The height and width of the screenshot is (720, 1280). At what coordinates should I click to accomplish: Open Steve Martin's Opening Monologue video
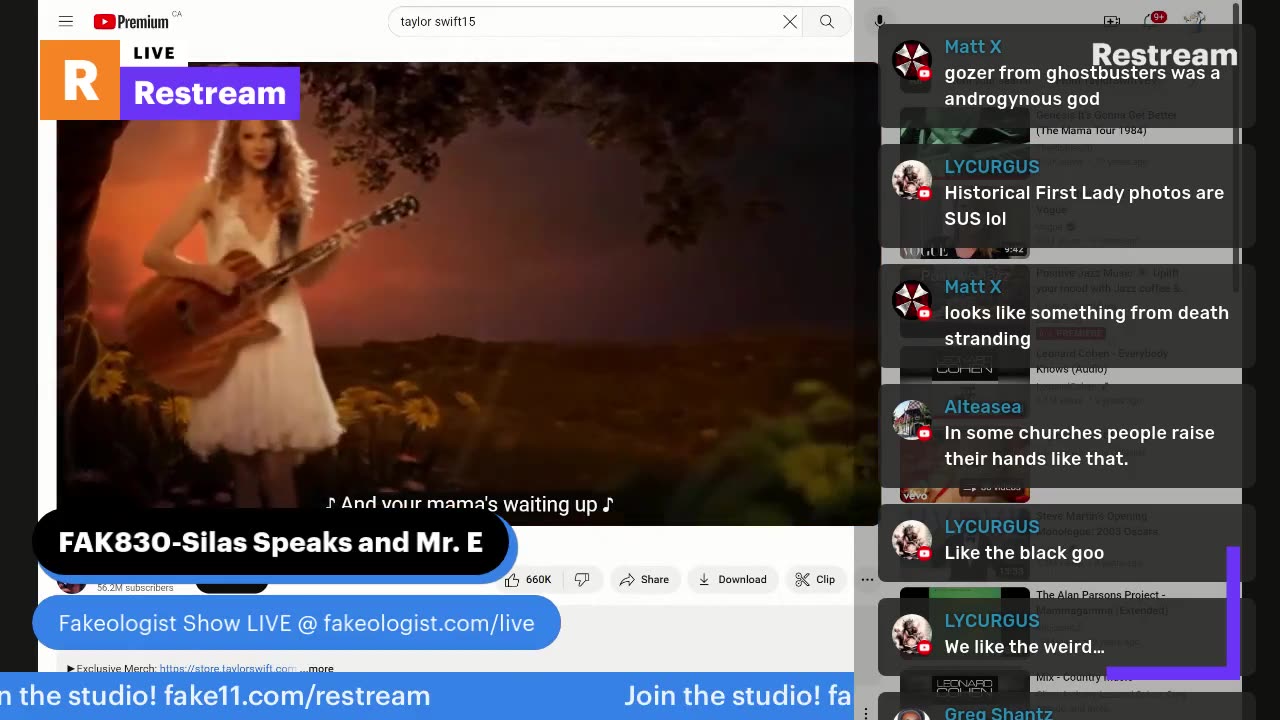pos(1098,523)
